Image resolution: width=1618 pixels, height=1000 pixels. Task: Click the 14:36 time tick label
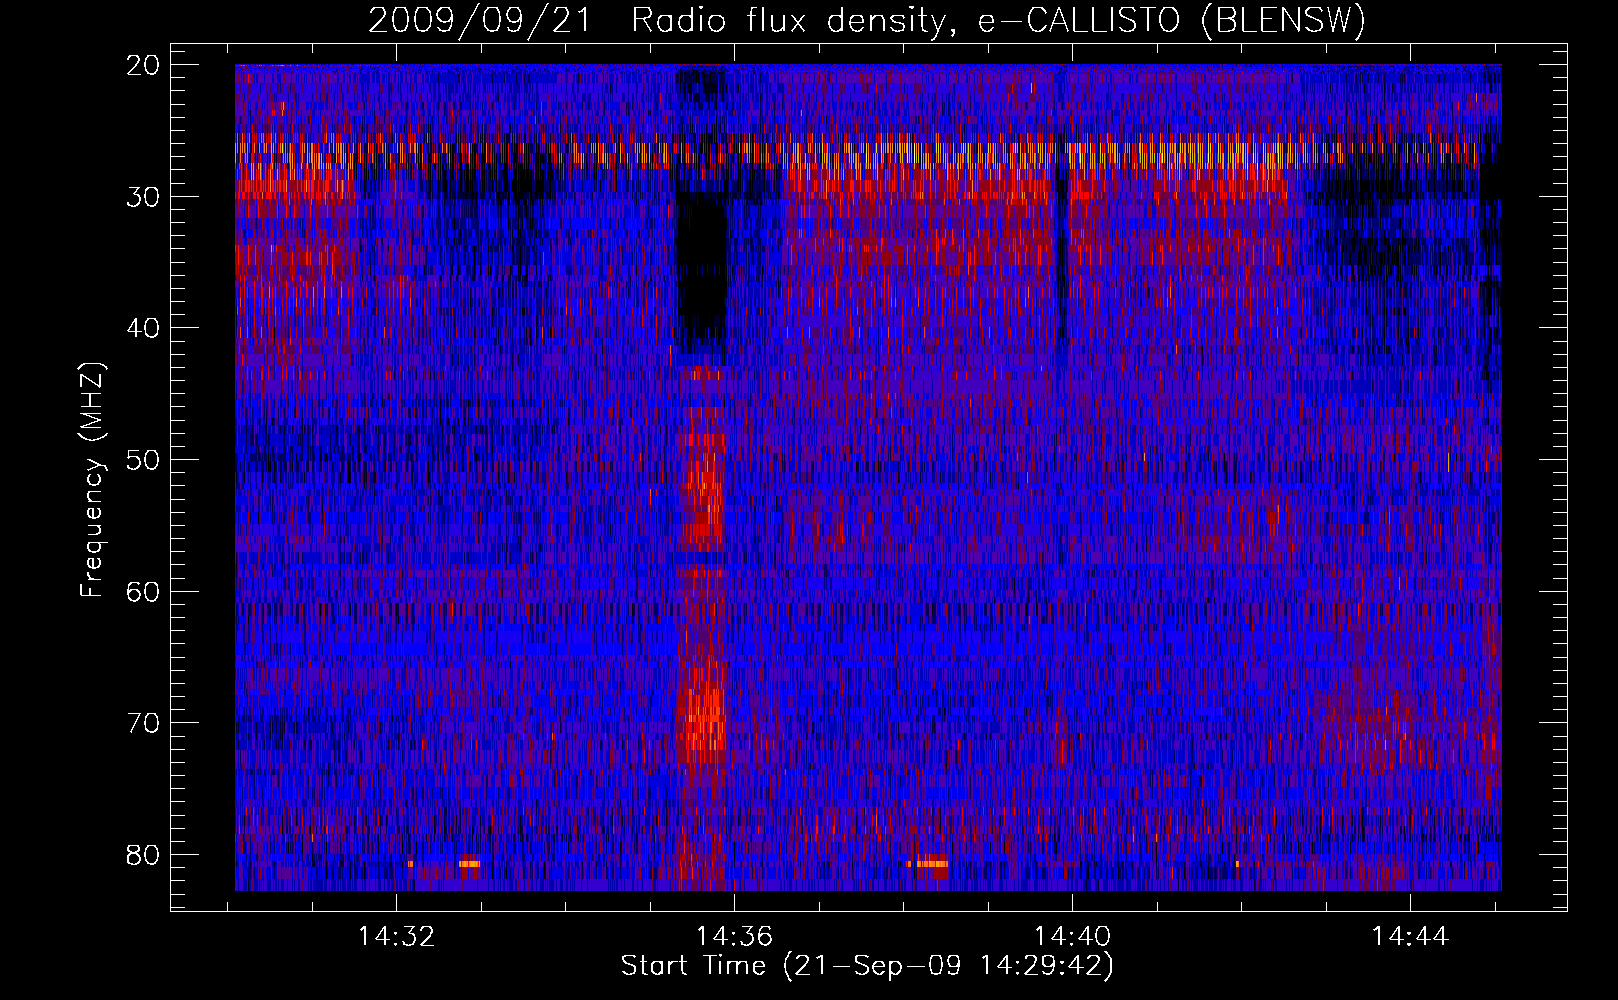[735, 936]
